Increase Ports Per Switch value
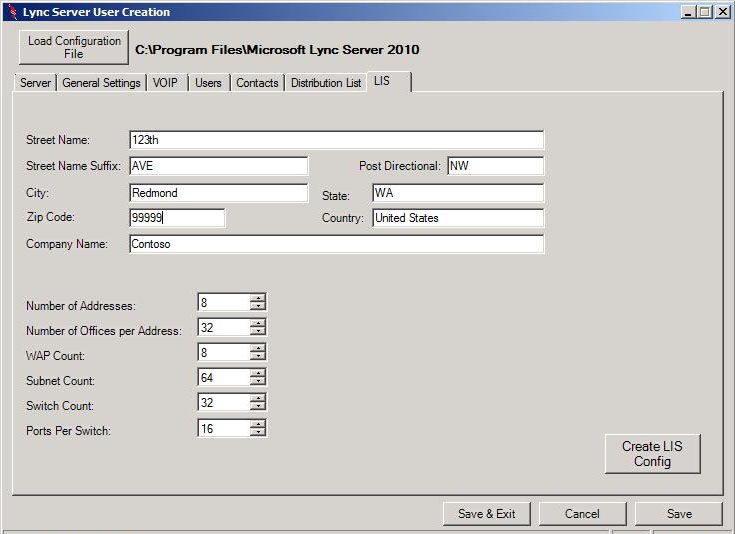 pos(258,424)
